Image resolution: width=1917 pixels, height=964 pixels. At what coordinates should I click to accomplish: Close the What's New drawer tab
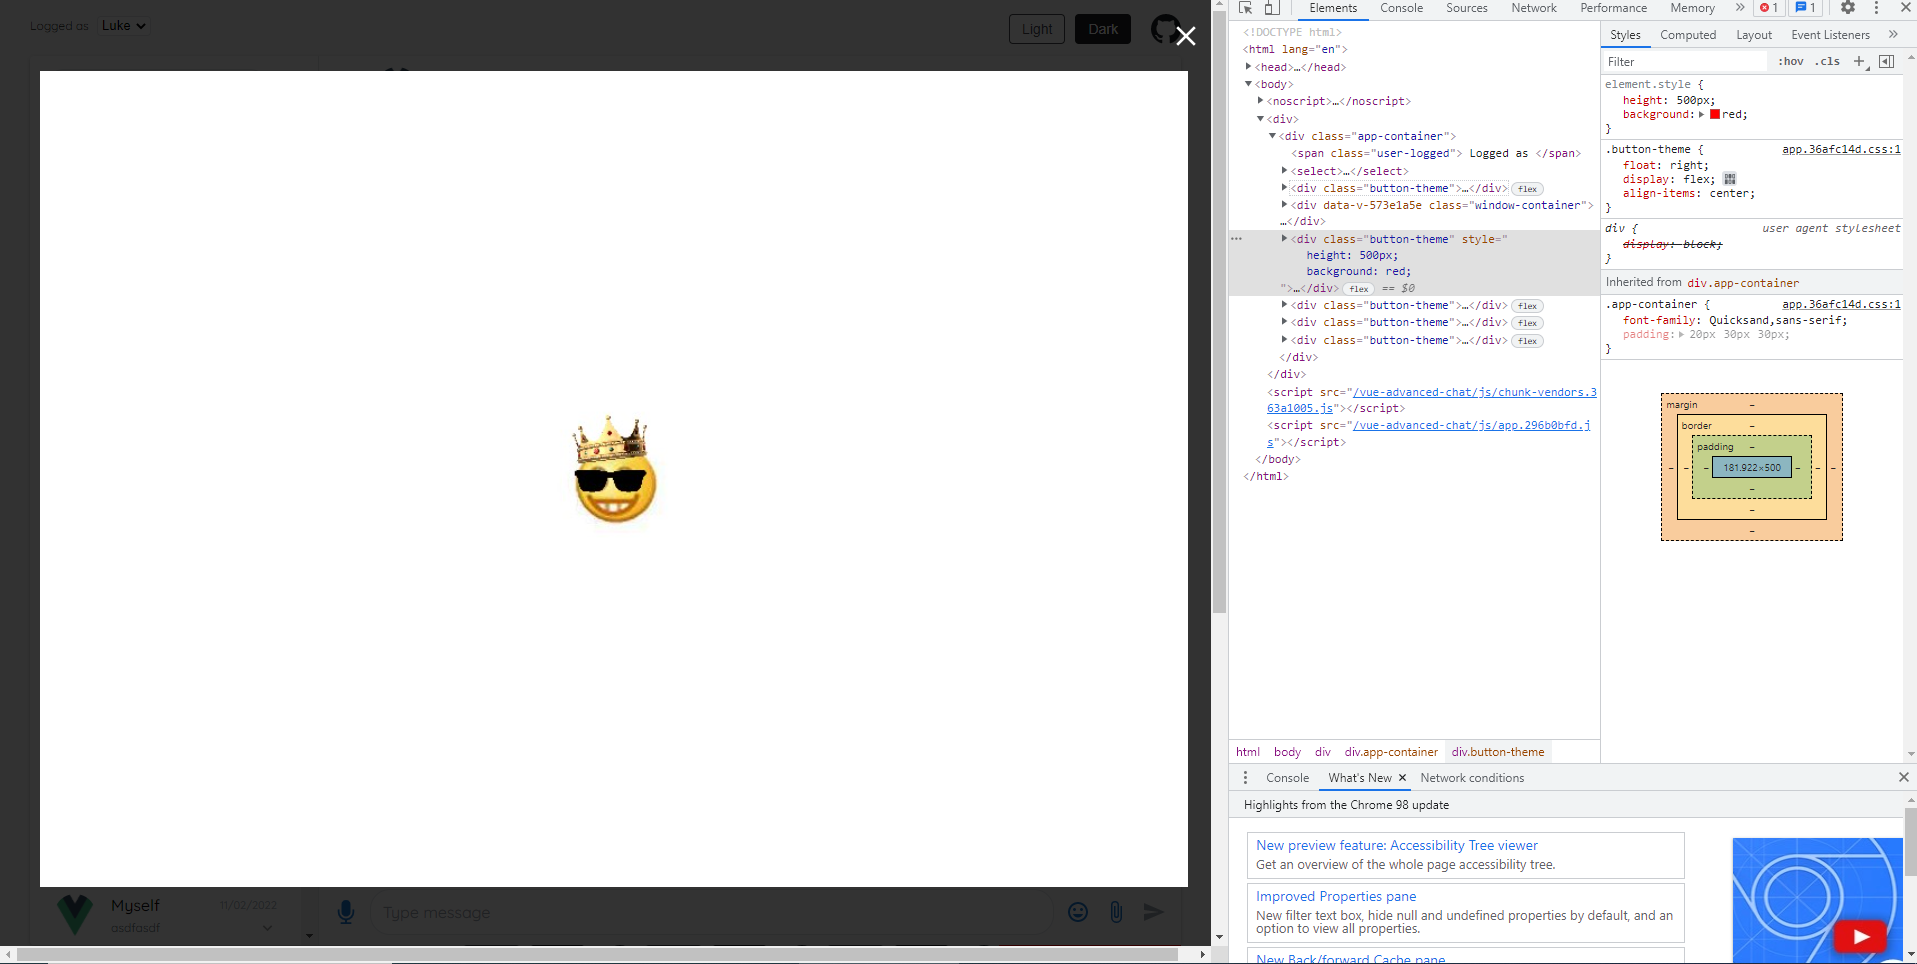point(1402,778)
